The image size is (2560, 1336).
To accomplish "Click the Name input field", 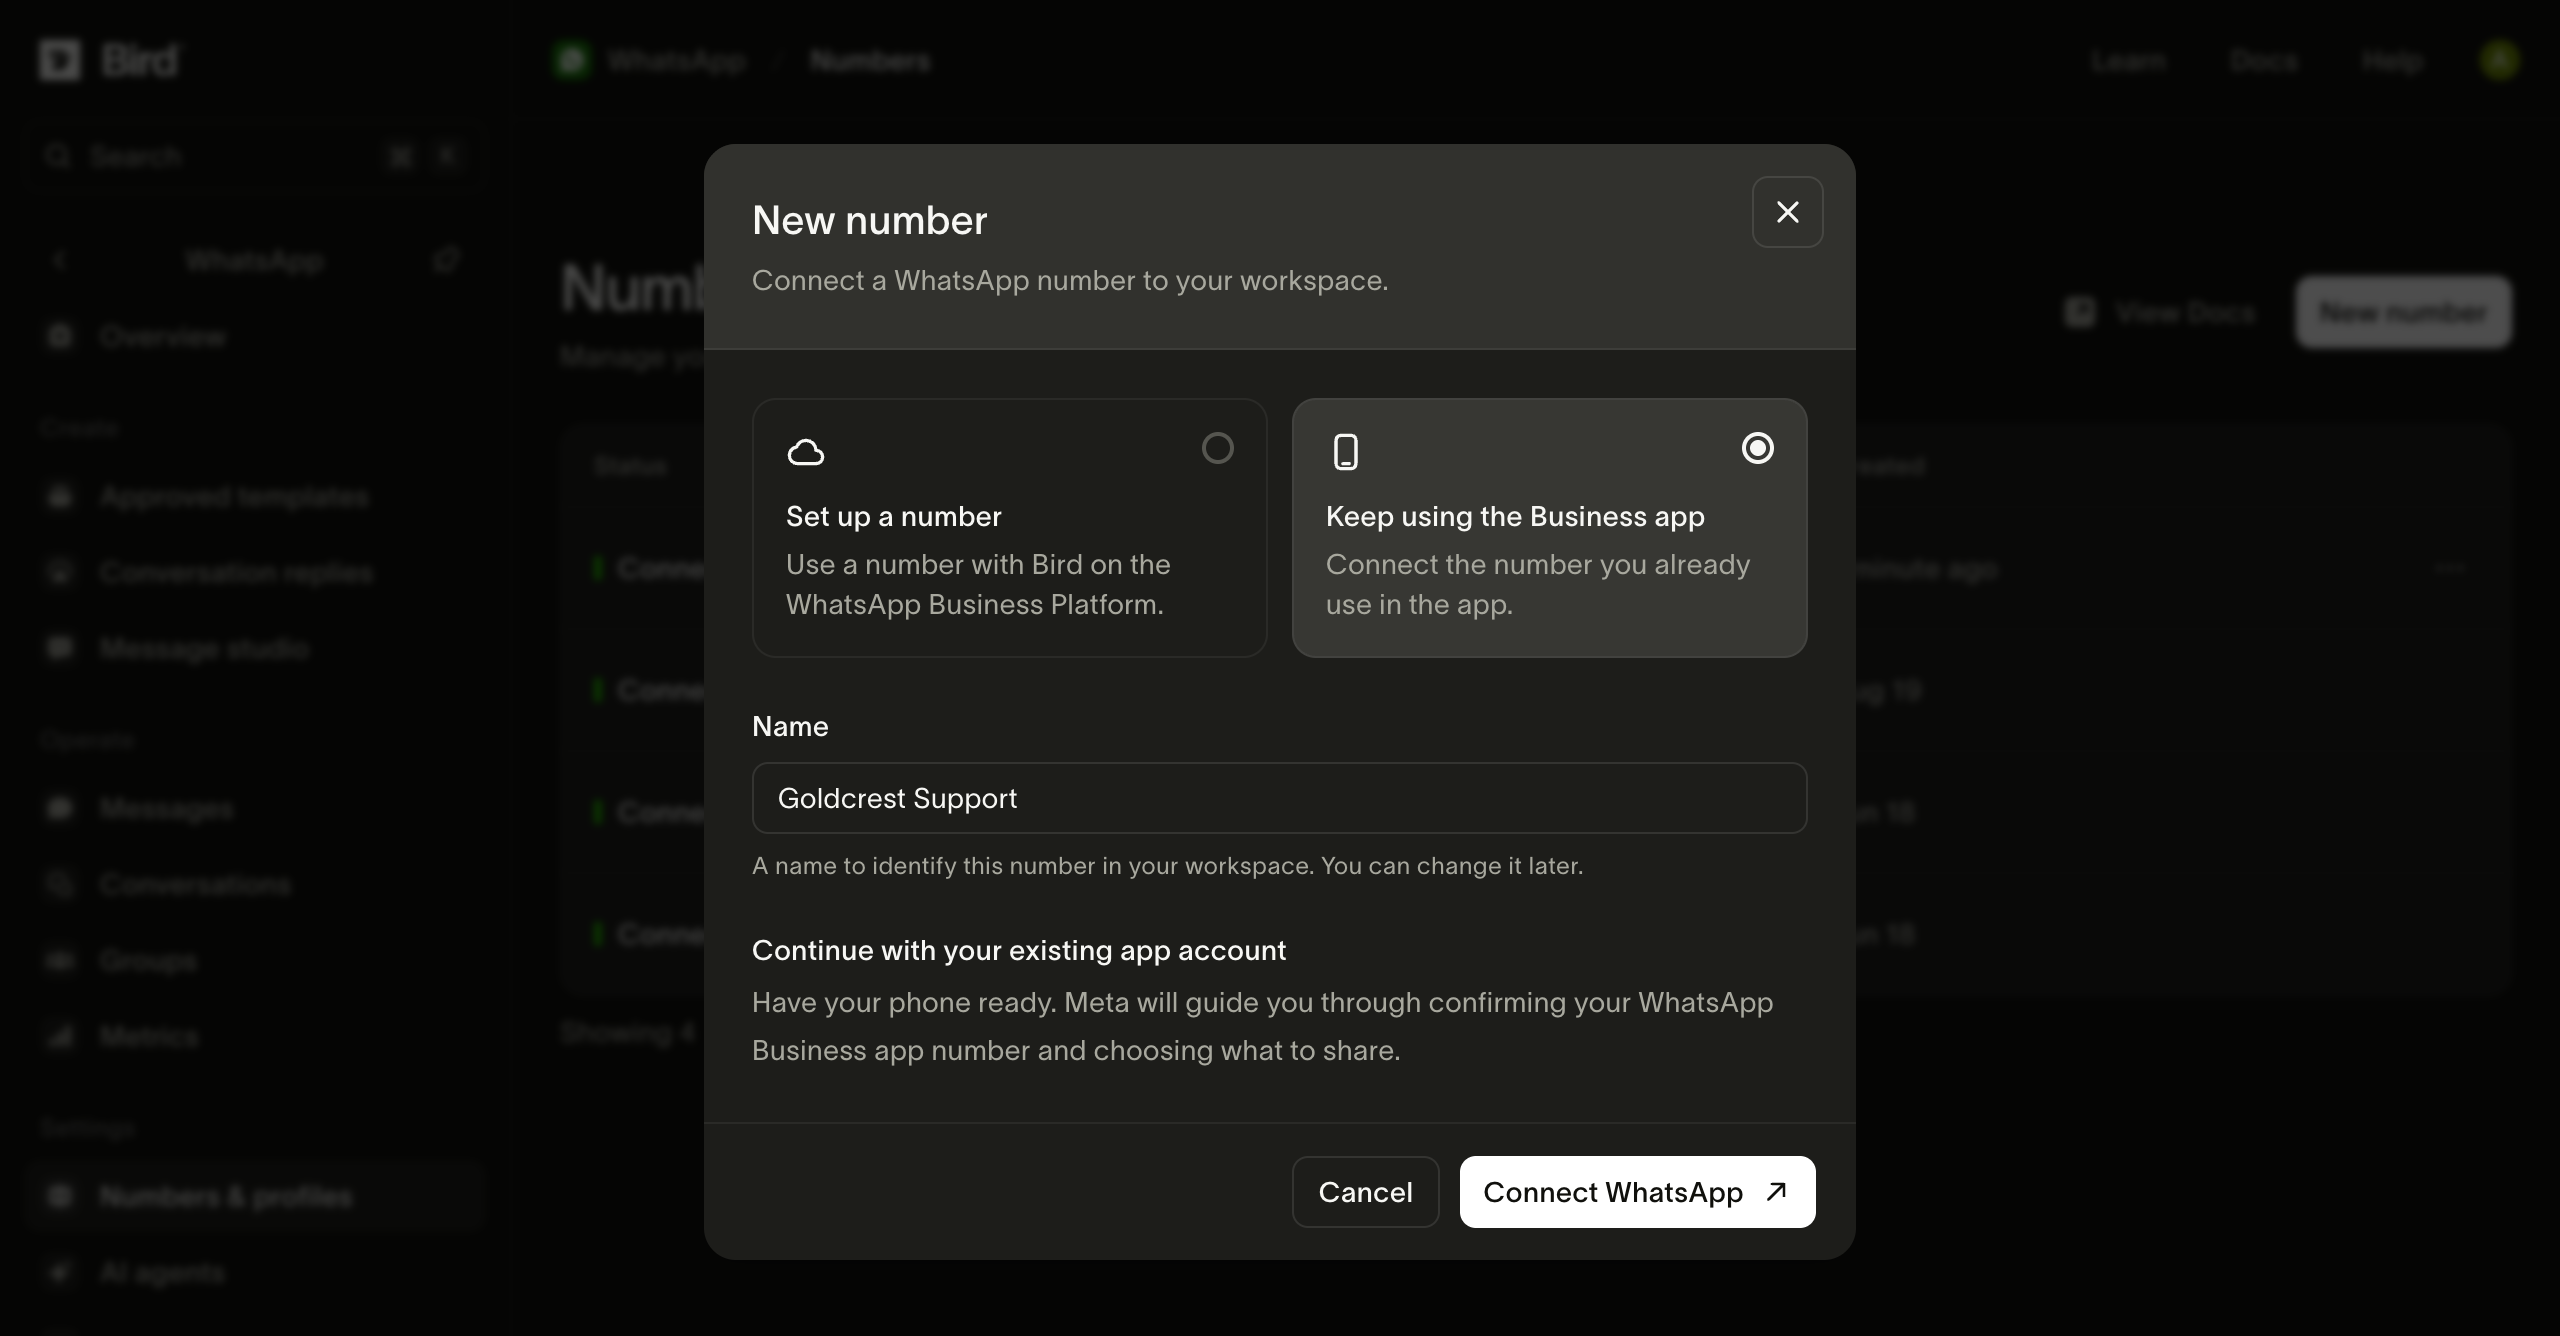I will click(x=1279, y=798).
